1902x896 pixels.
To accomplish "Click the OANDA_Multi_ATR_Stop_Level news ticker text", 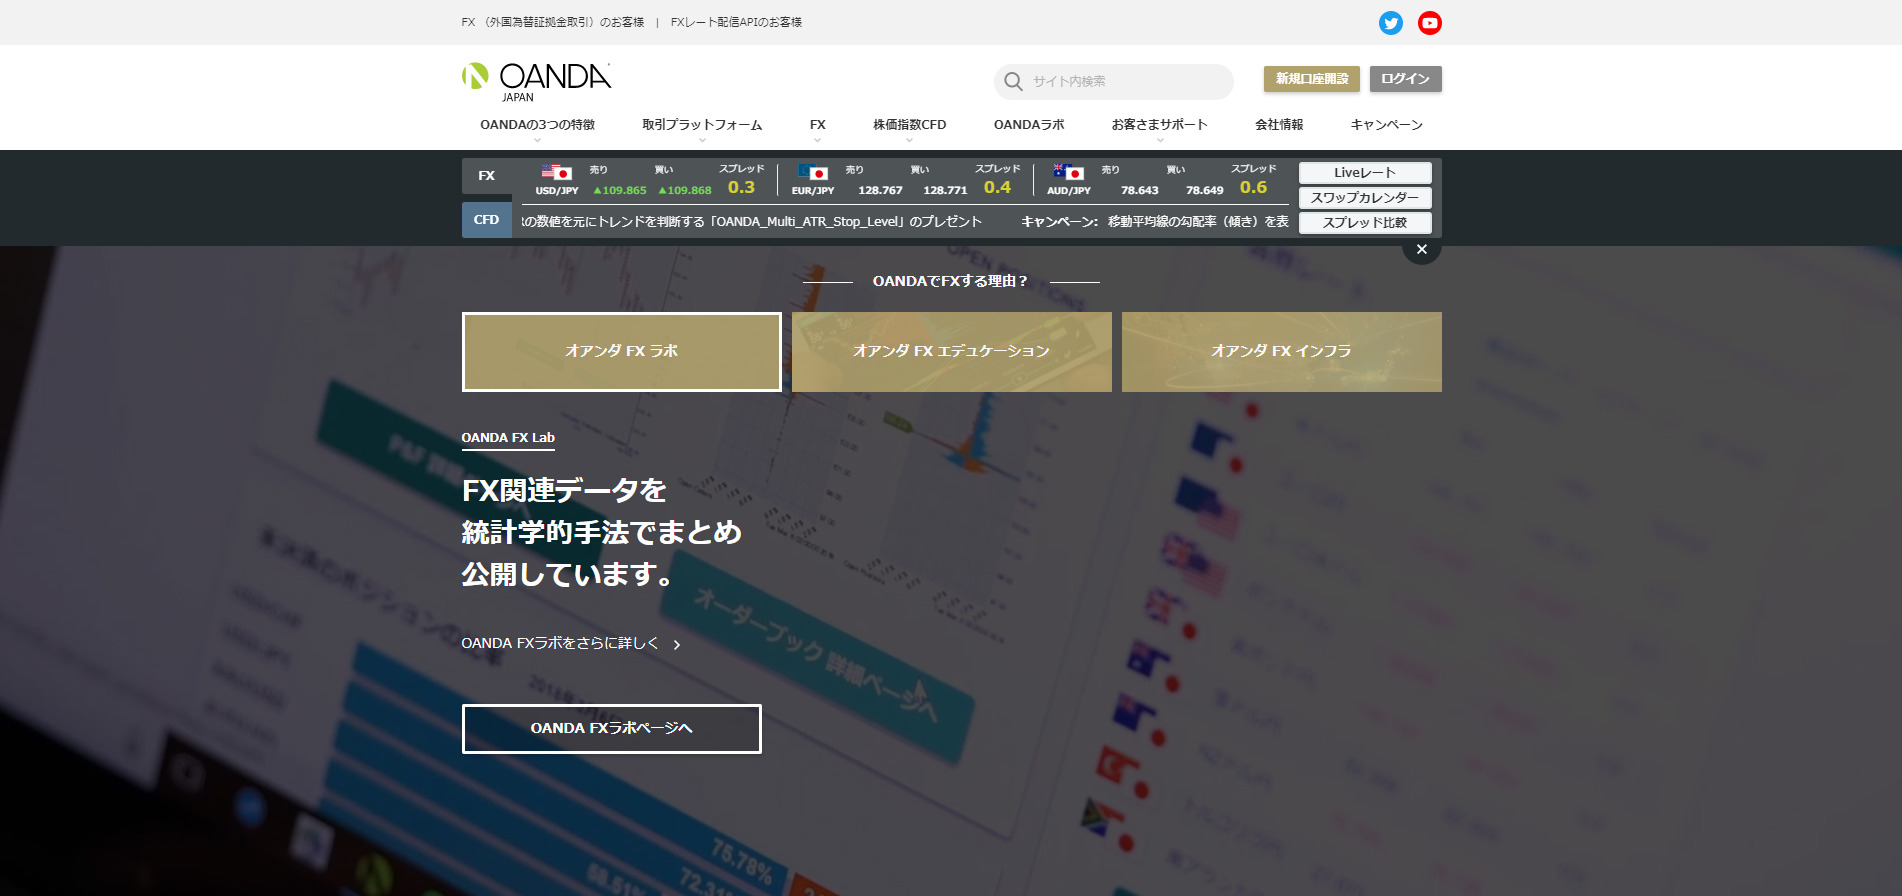I will 752,222.
